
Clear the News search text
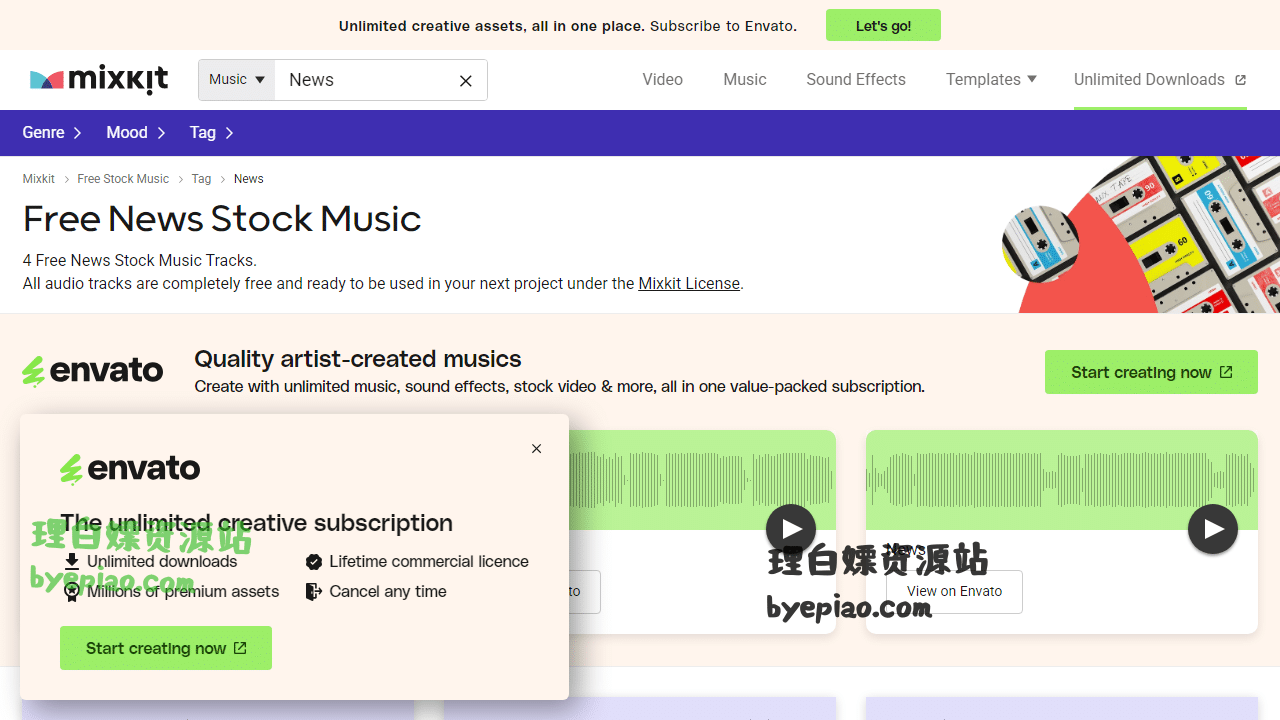coord(466,81)
